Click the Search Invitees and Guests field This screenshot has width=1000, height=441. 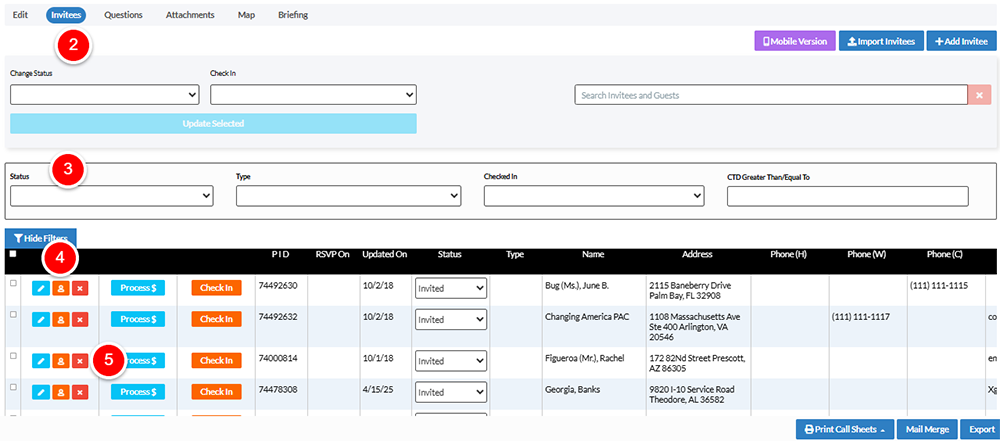[771, 95]
